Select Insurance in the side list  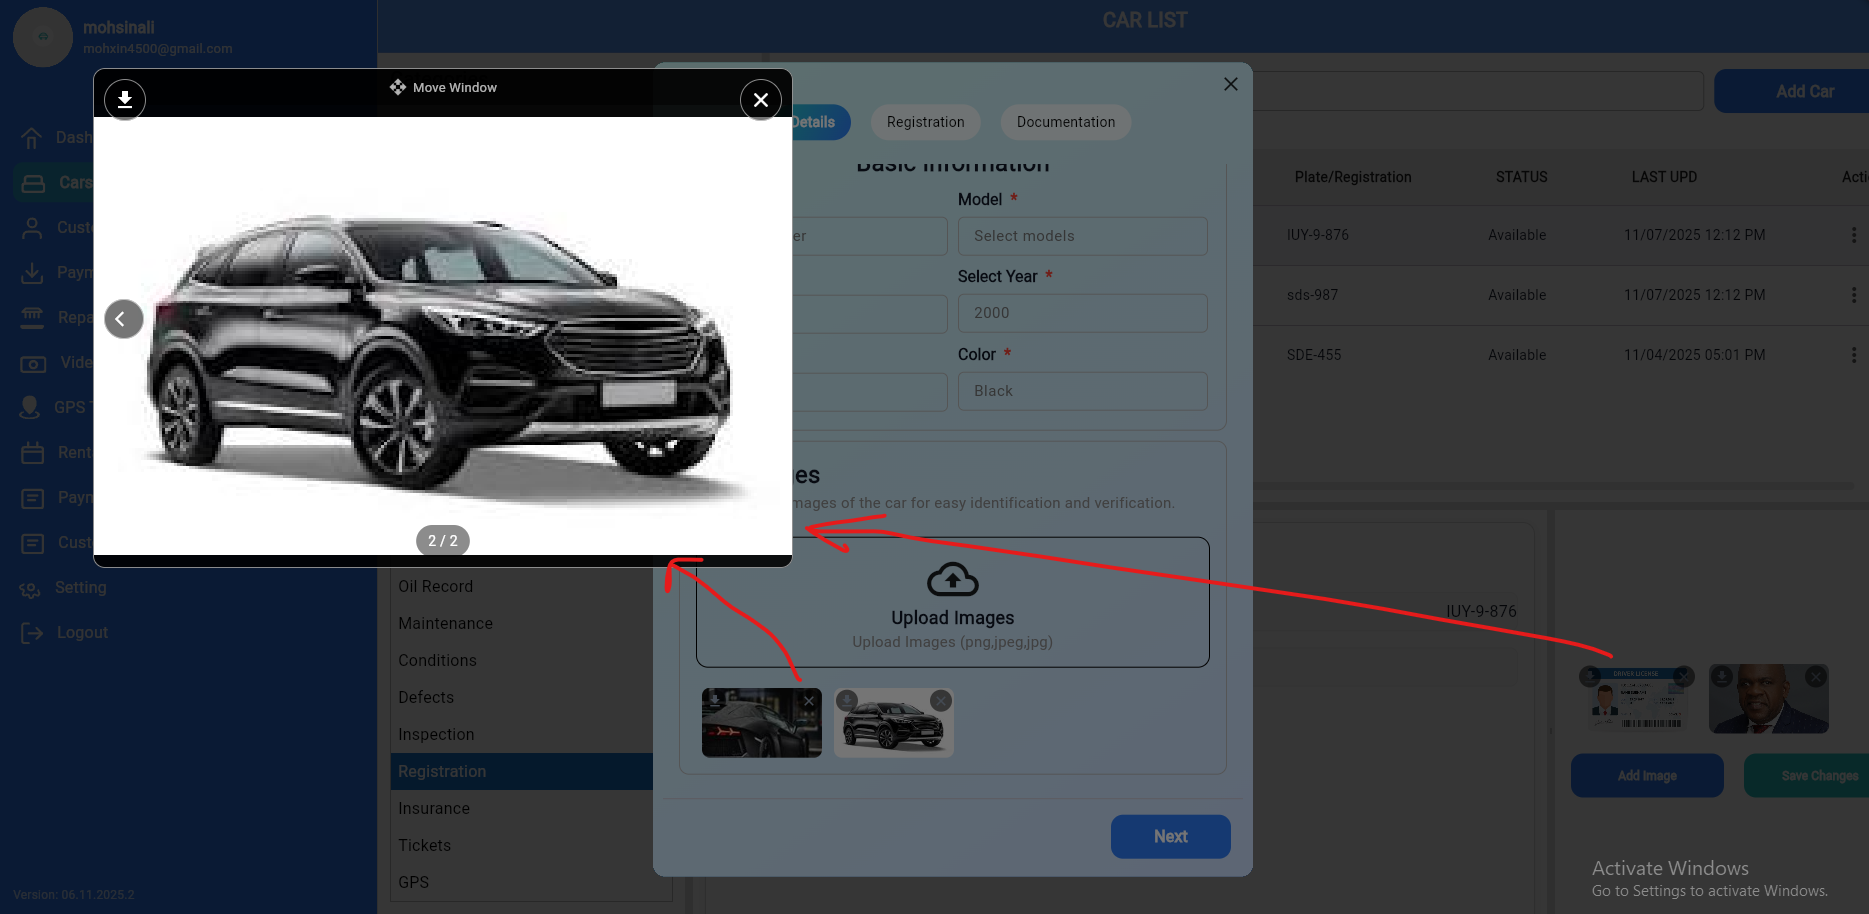point(434,808)
